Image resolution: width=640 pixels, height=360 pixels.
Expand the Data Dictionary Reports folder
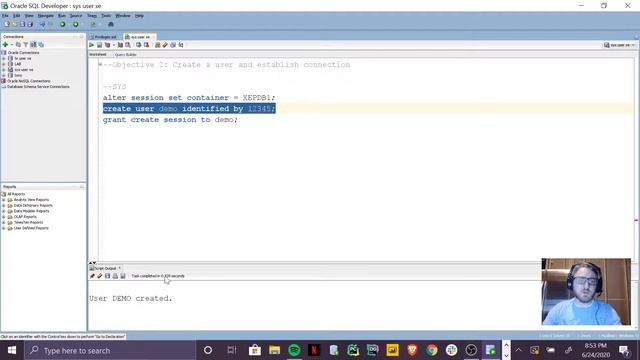tap(4, 206)
